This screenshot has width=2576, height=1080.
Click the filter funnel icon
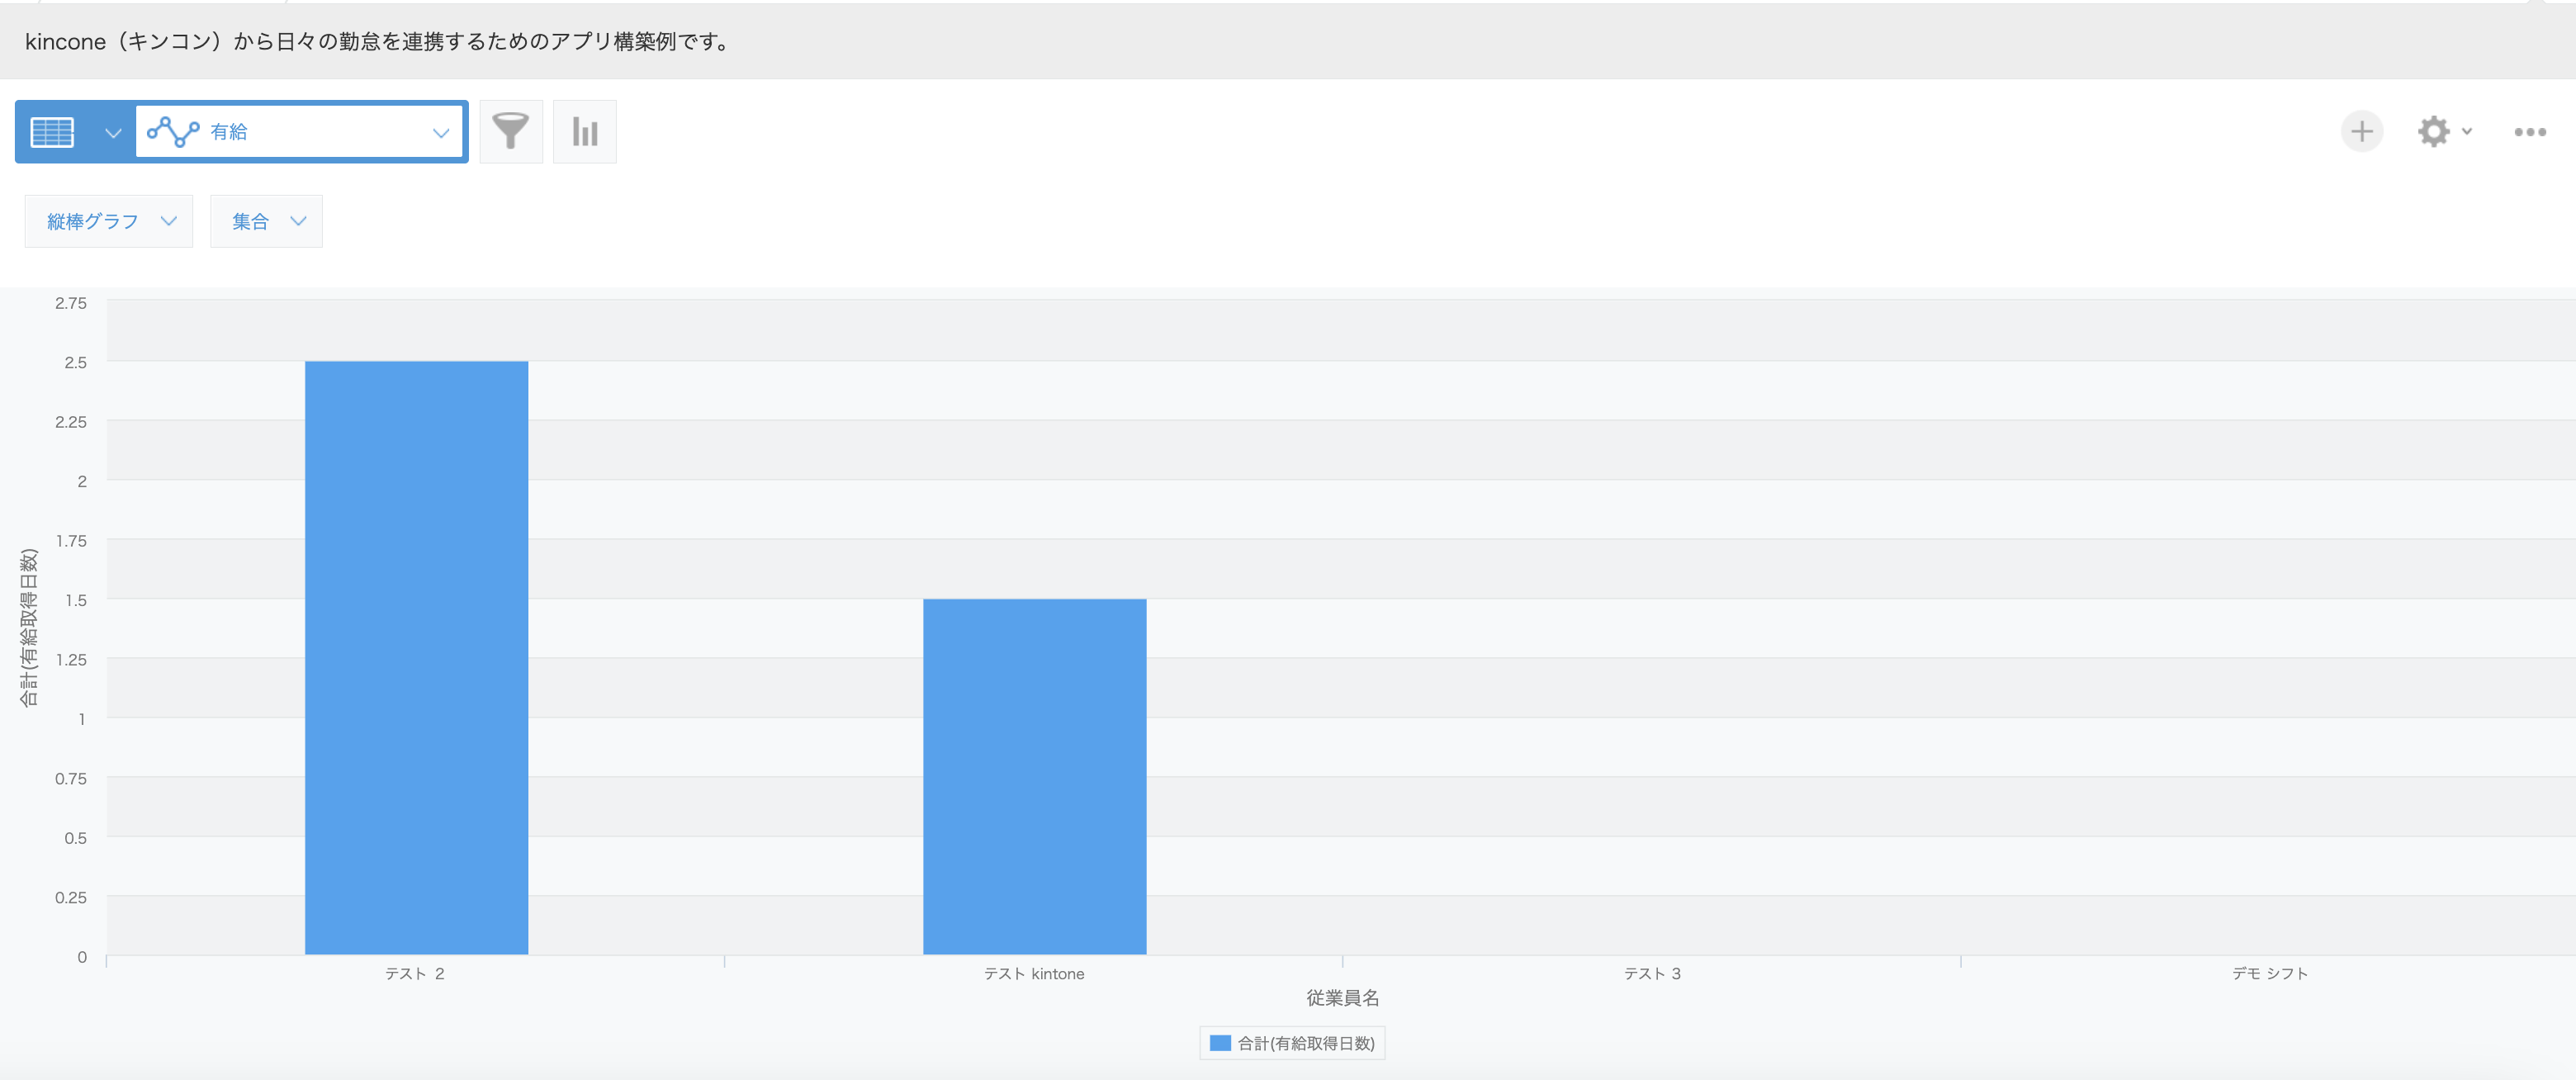(x=511, y=131)
